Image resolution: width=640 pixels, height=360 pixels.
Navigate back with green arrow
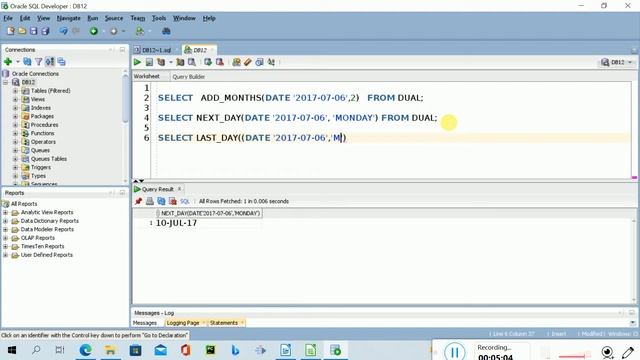pos(94,31)
